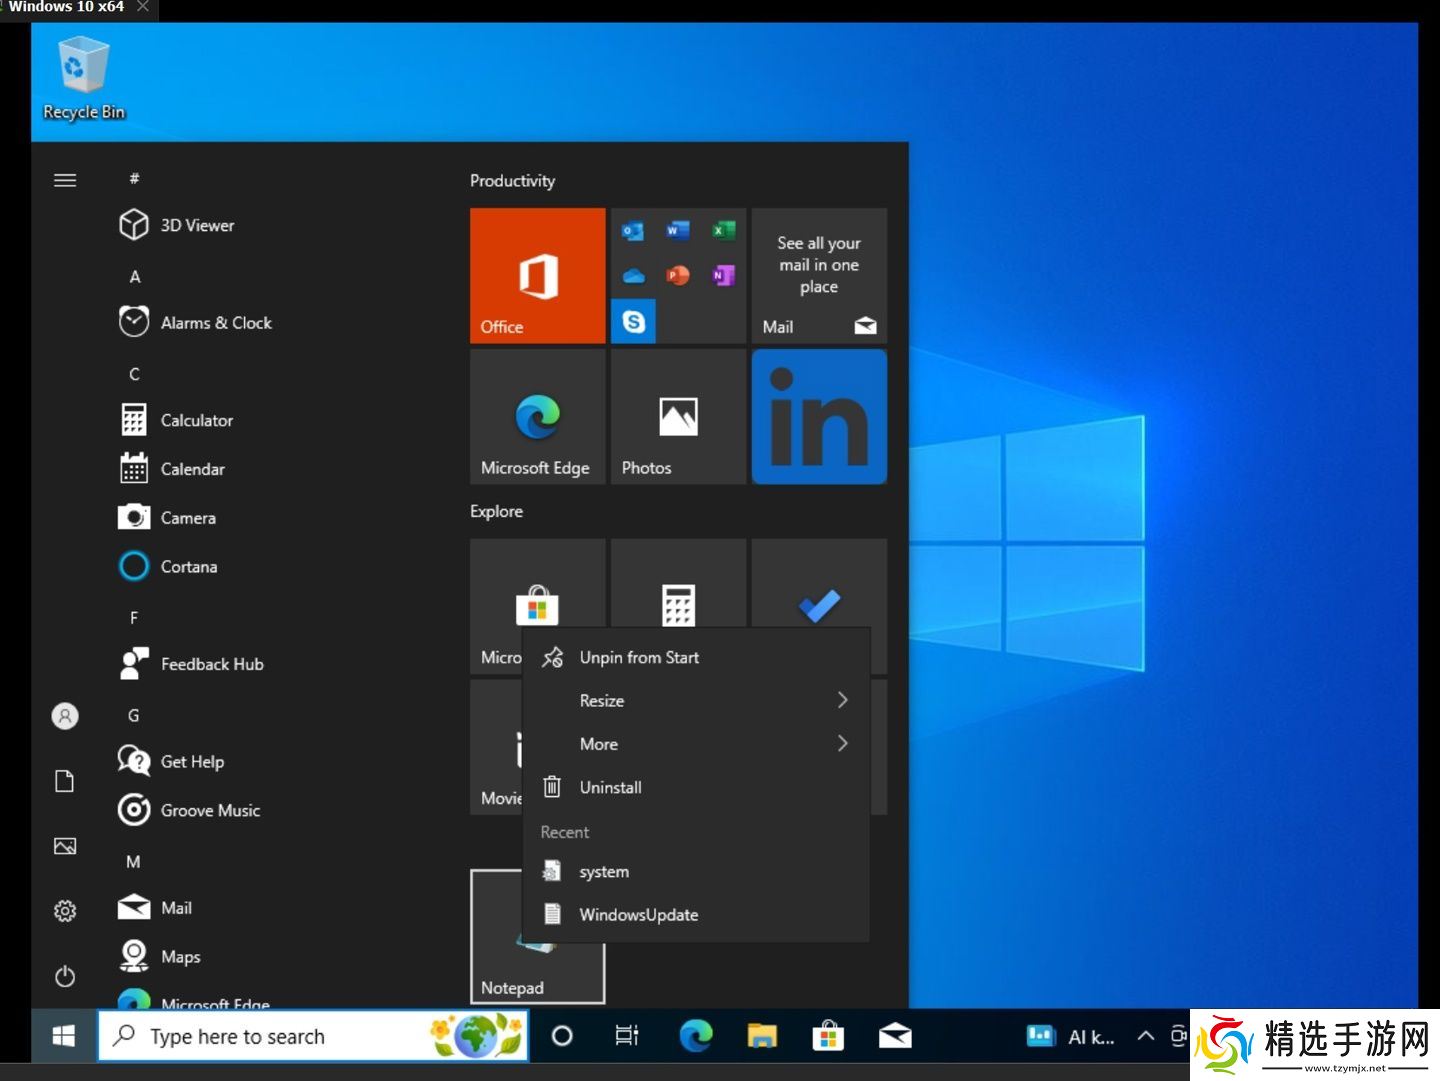The image size is (1440, 1081).
Task: Select Unpin from Start
Action: point(639,658)
